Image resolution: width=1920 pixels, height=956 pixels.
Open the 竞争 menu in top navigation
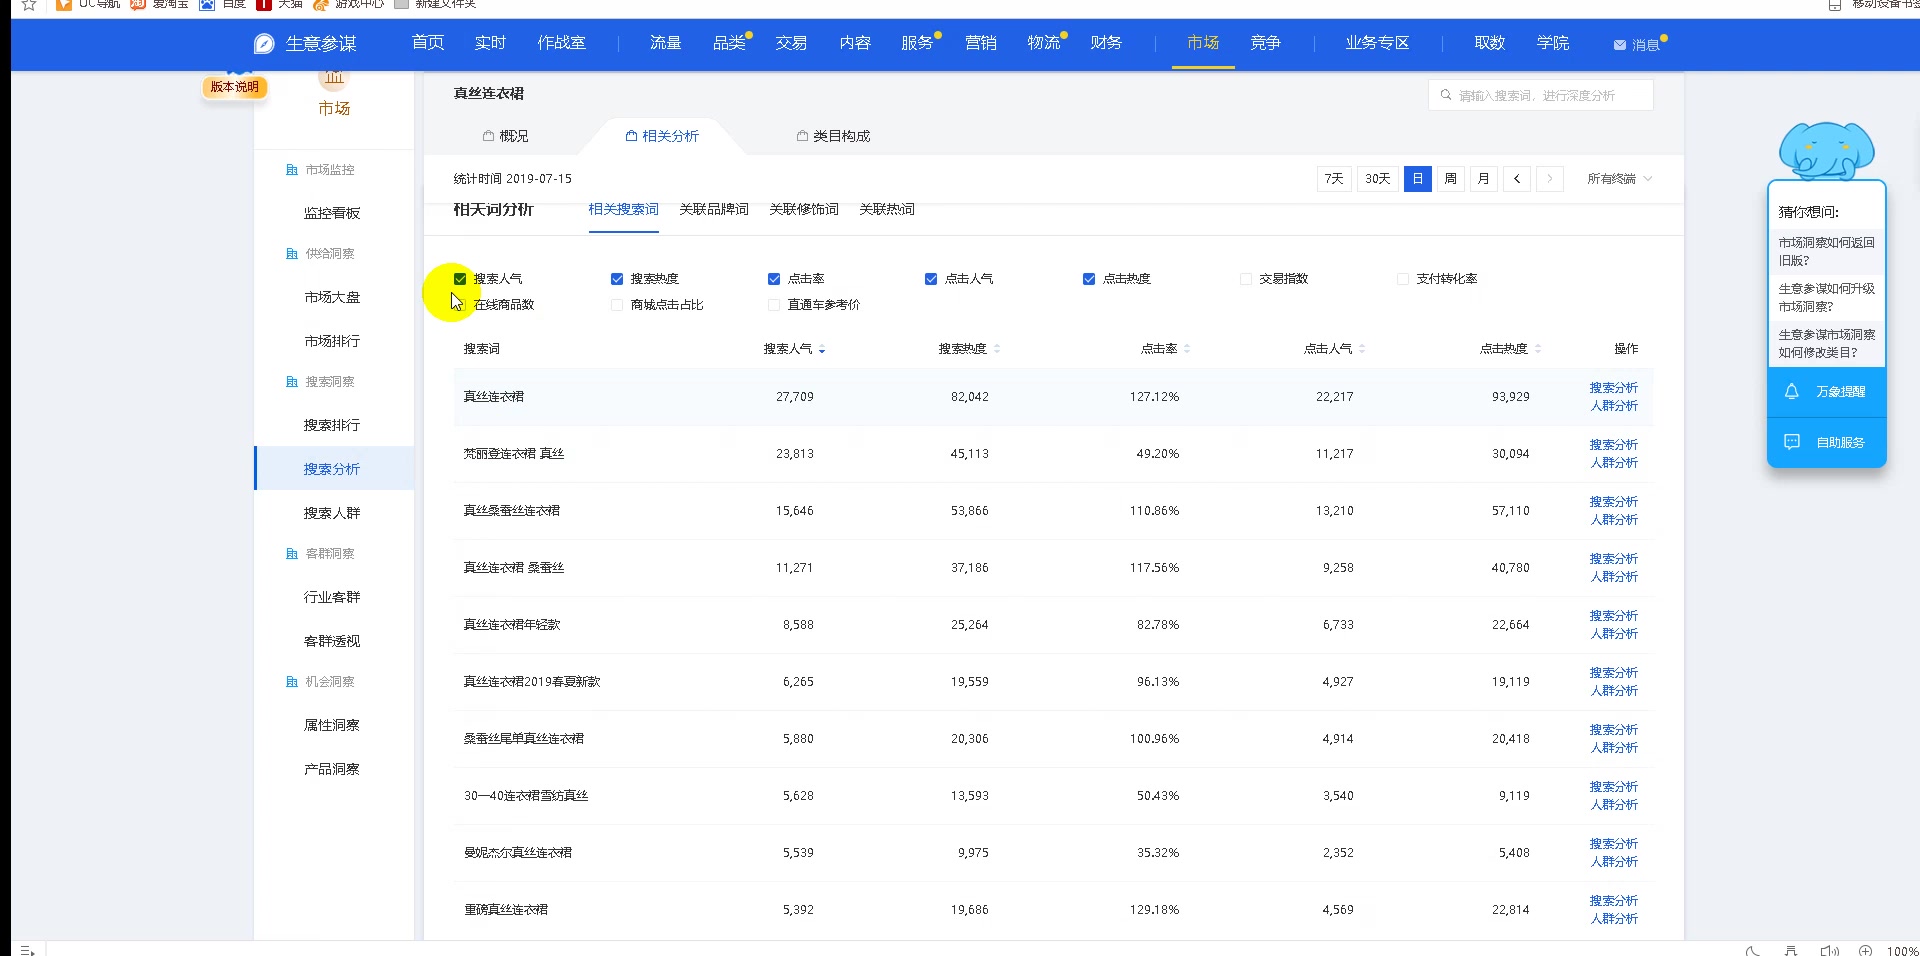[1265, 43]
